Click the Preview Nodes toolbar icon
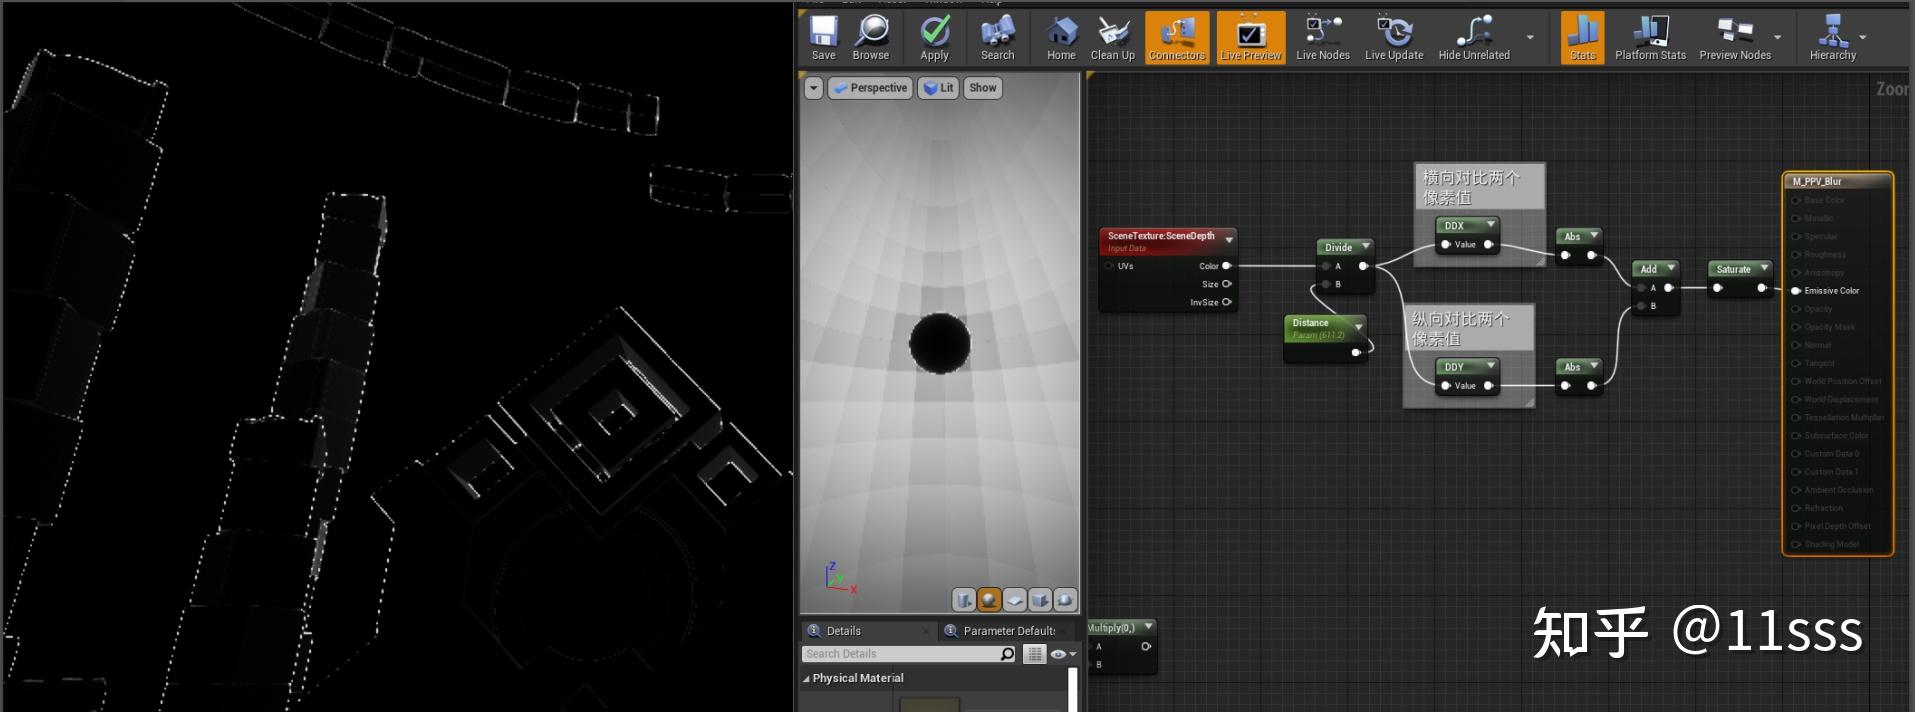 click(1734, 38)
